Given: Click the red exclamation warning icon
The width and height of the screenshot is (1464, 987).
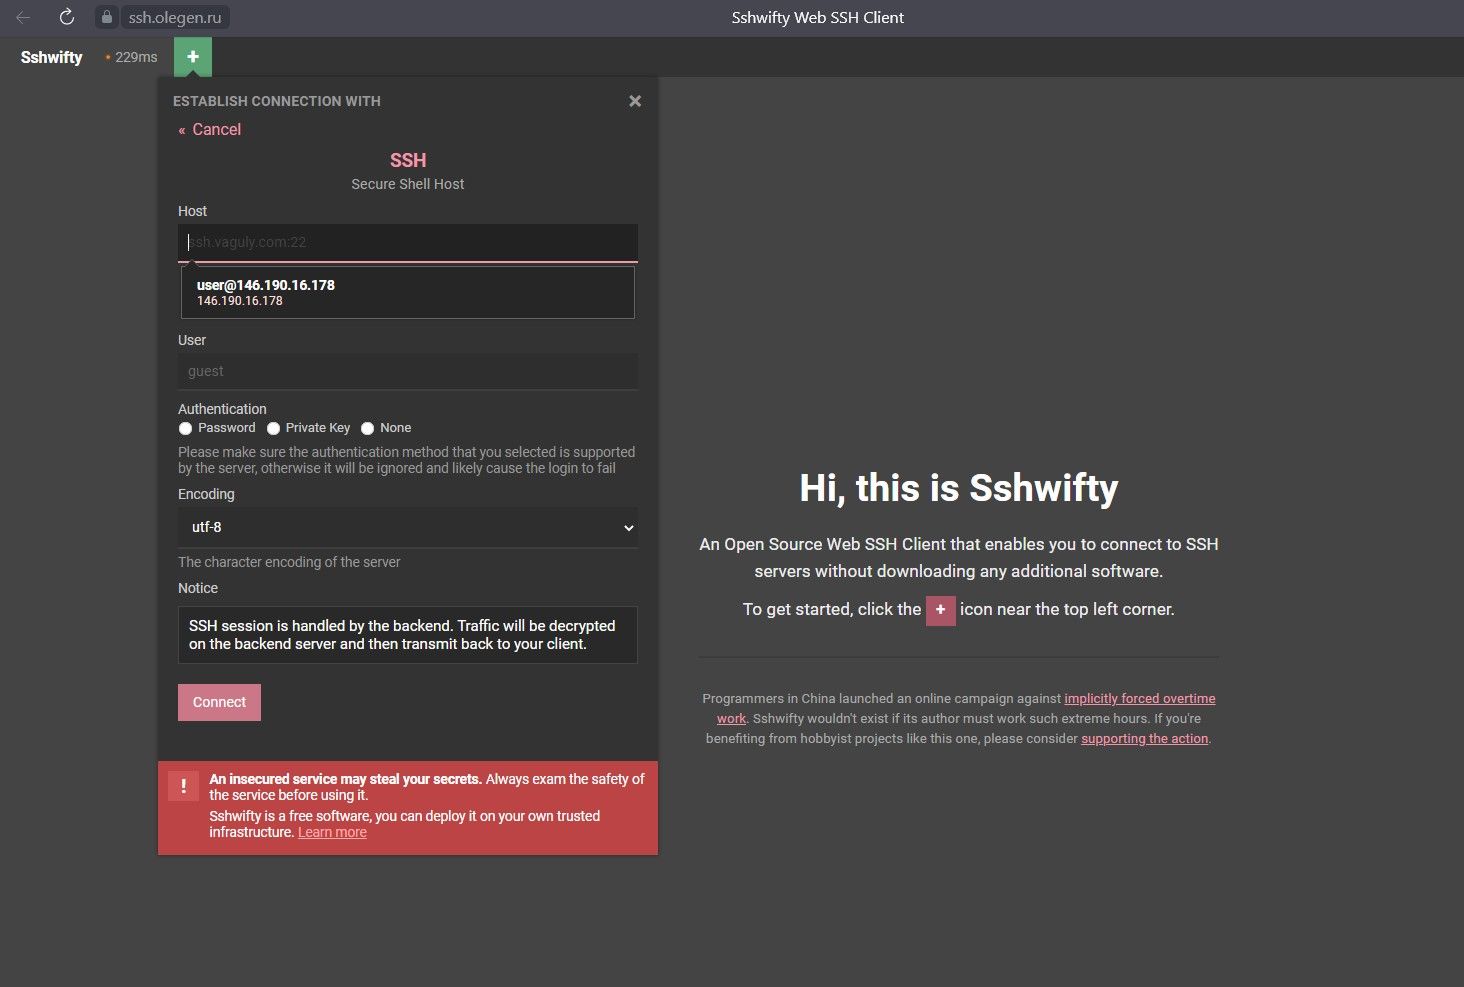Looking at the screenshot, I should [x=183, y=785].
